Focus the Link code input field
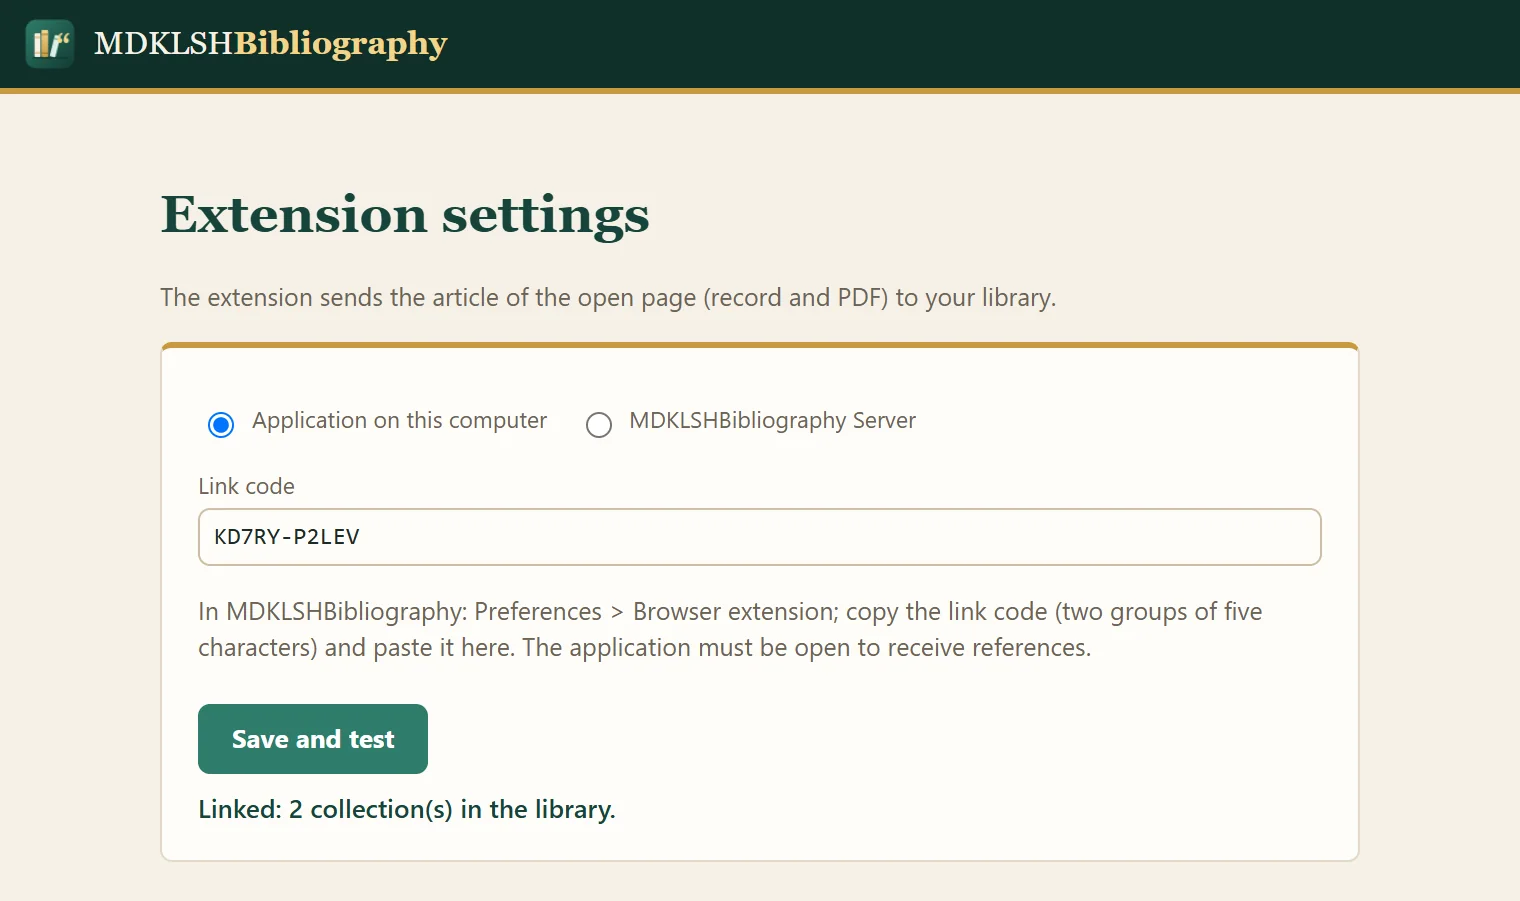This screenshot has width=1520, height=901. click(x=760, y=537)
